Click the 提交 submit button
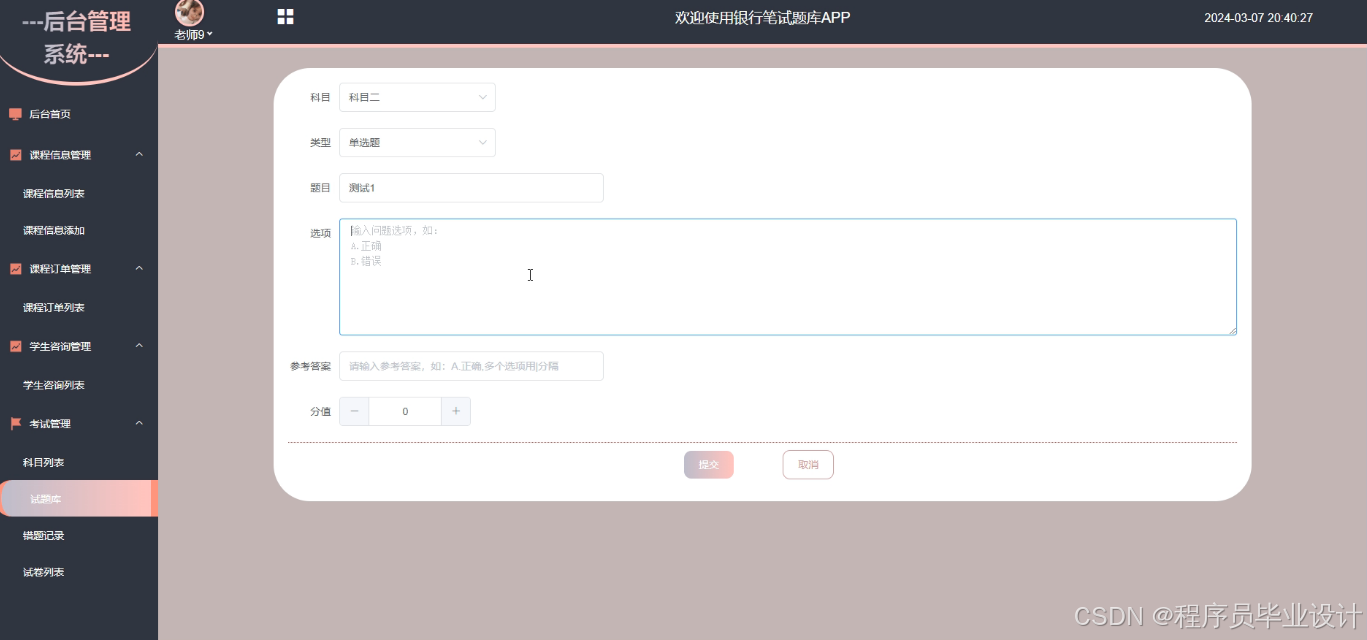 (x=708, y=464)
